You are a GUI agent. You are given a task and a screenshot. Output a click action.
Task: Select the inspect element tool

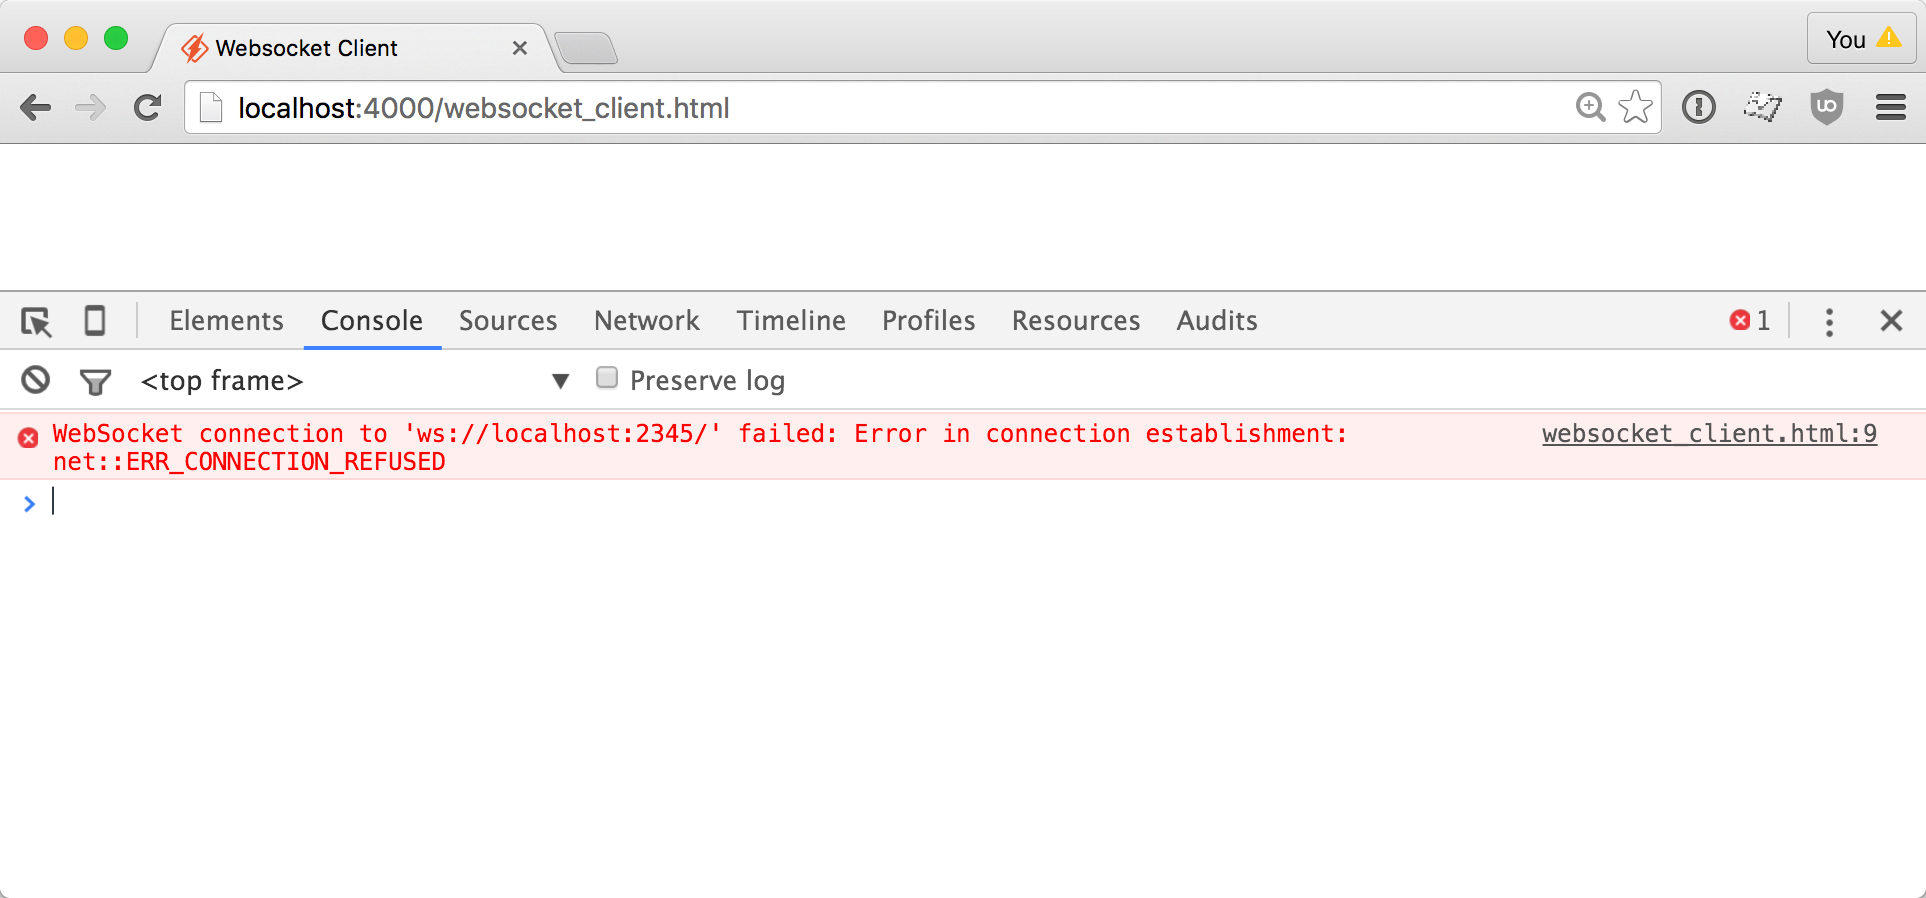point(36,321)
